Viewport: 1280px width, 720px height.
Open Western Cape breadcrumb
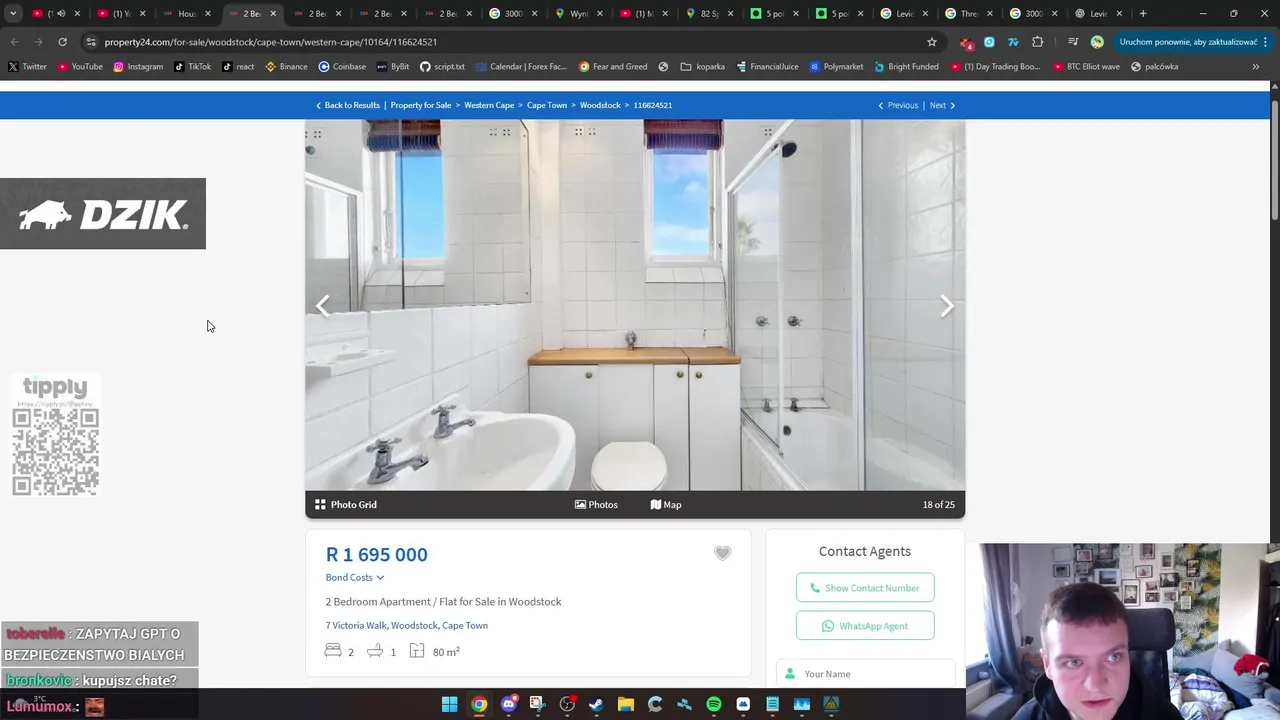pos(489,105)
